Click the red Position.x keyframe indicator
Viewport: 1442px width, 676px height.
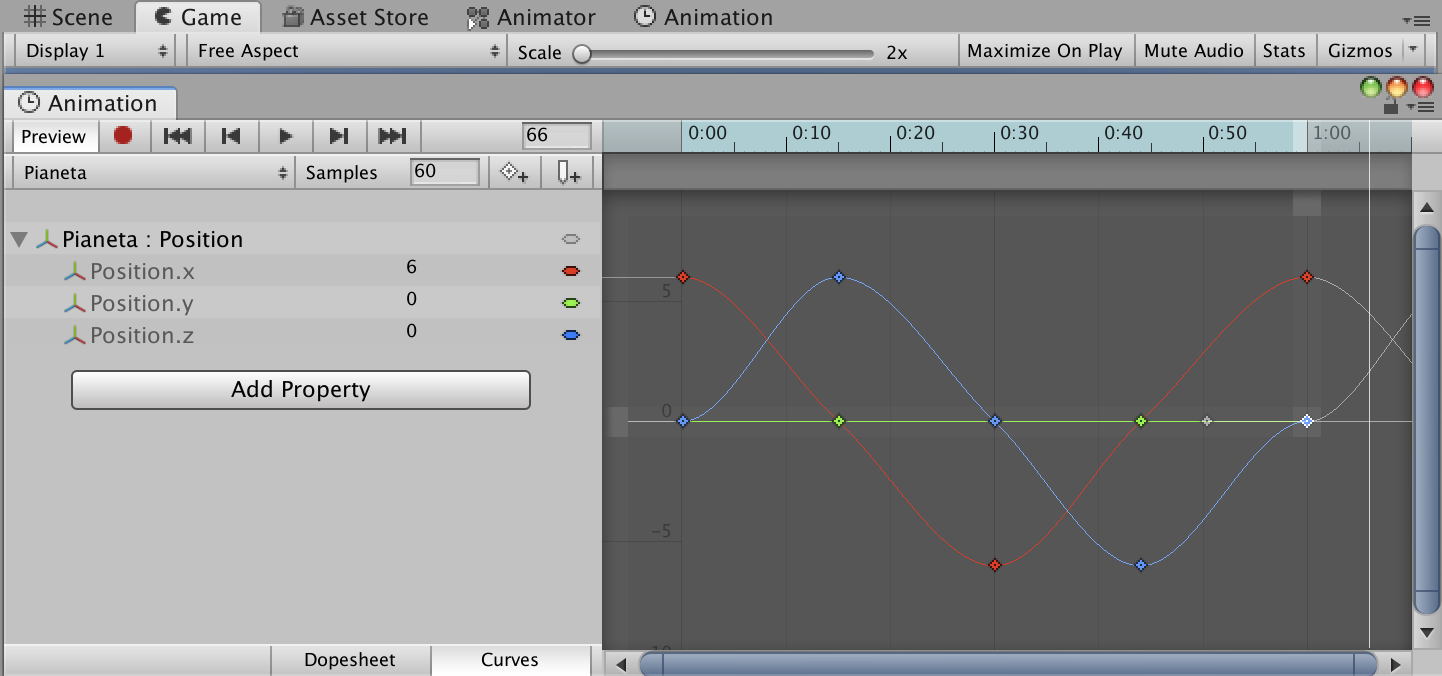click(571, 271)
